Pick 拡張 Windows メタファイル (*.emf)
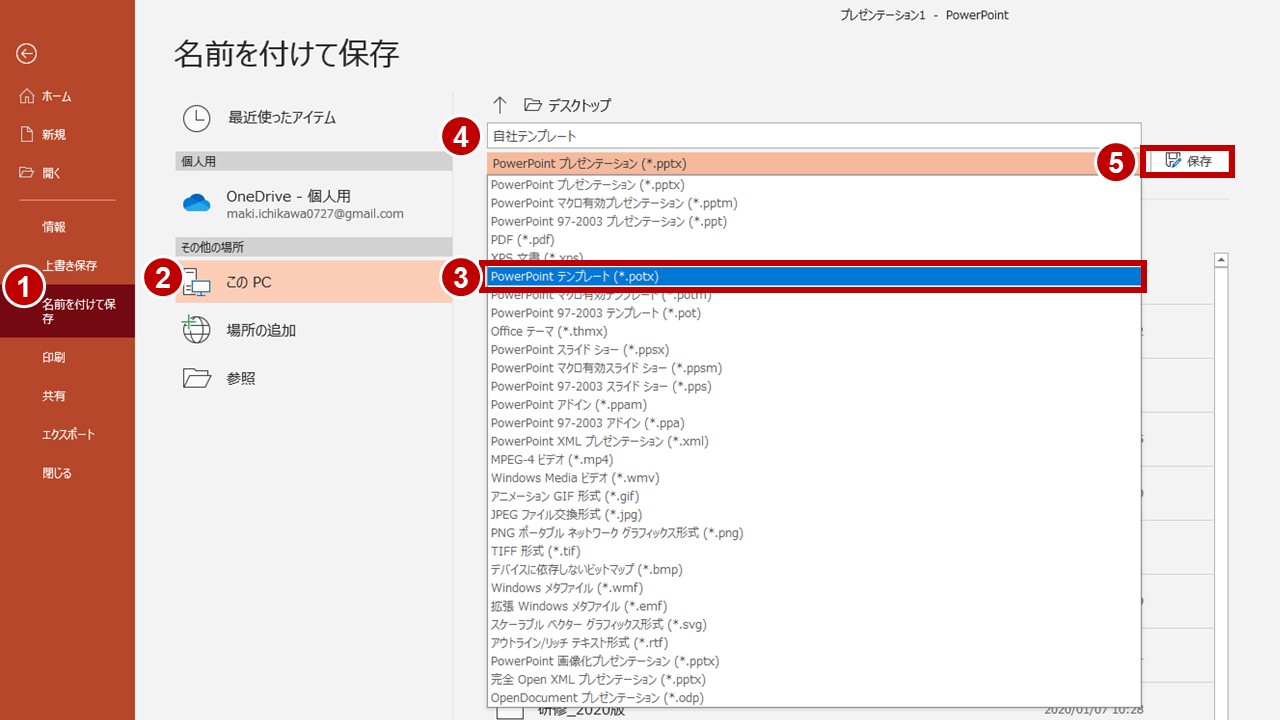 tap(814, 606)
